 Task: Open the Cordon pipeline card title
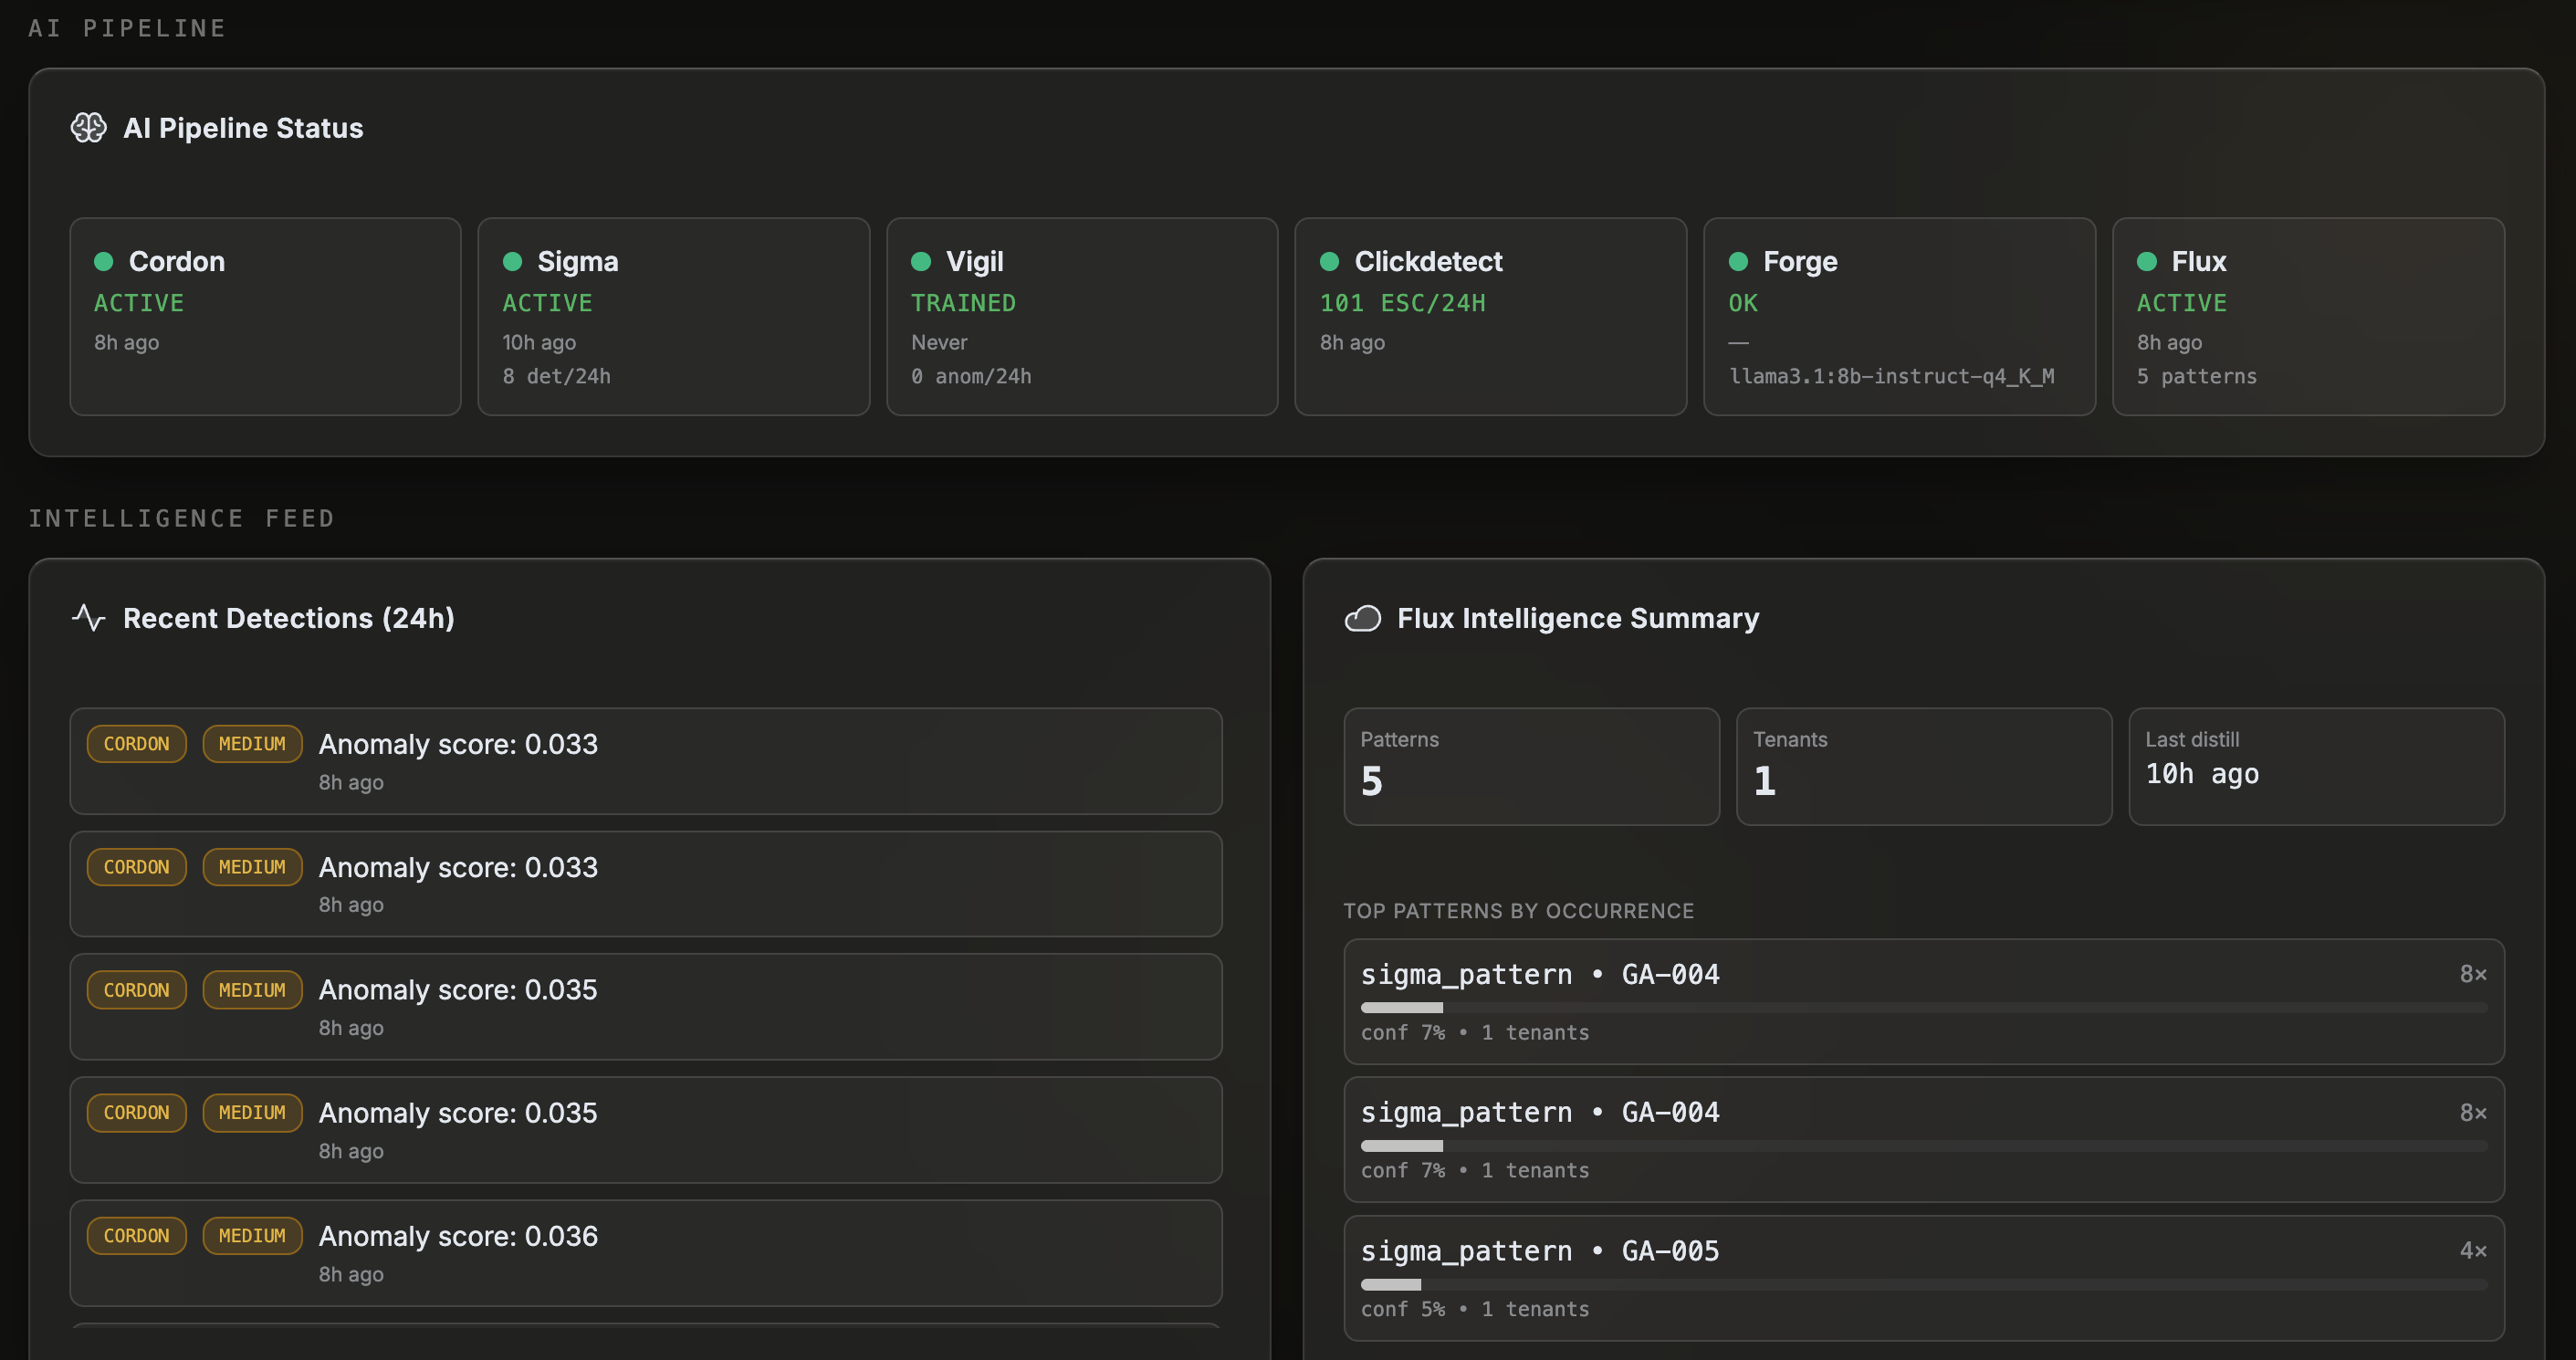[x=177, y=261]
